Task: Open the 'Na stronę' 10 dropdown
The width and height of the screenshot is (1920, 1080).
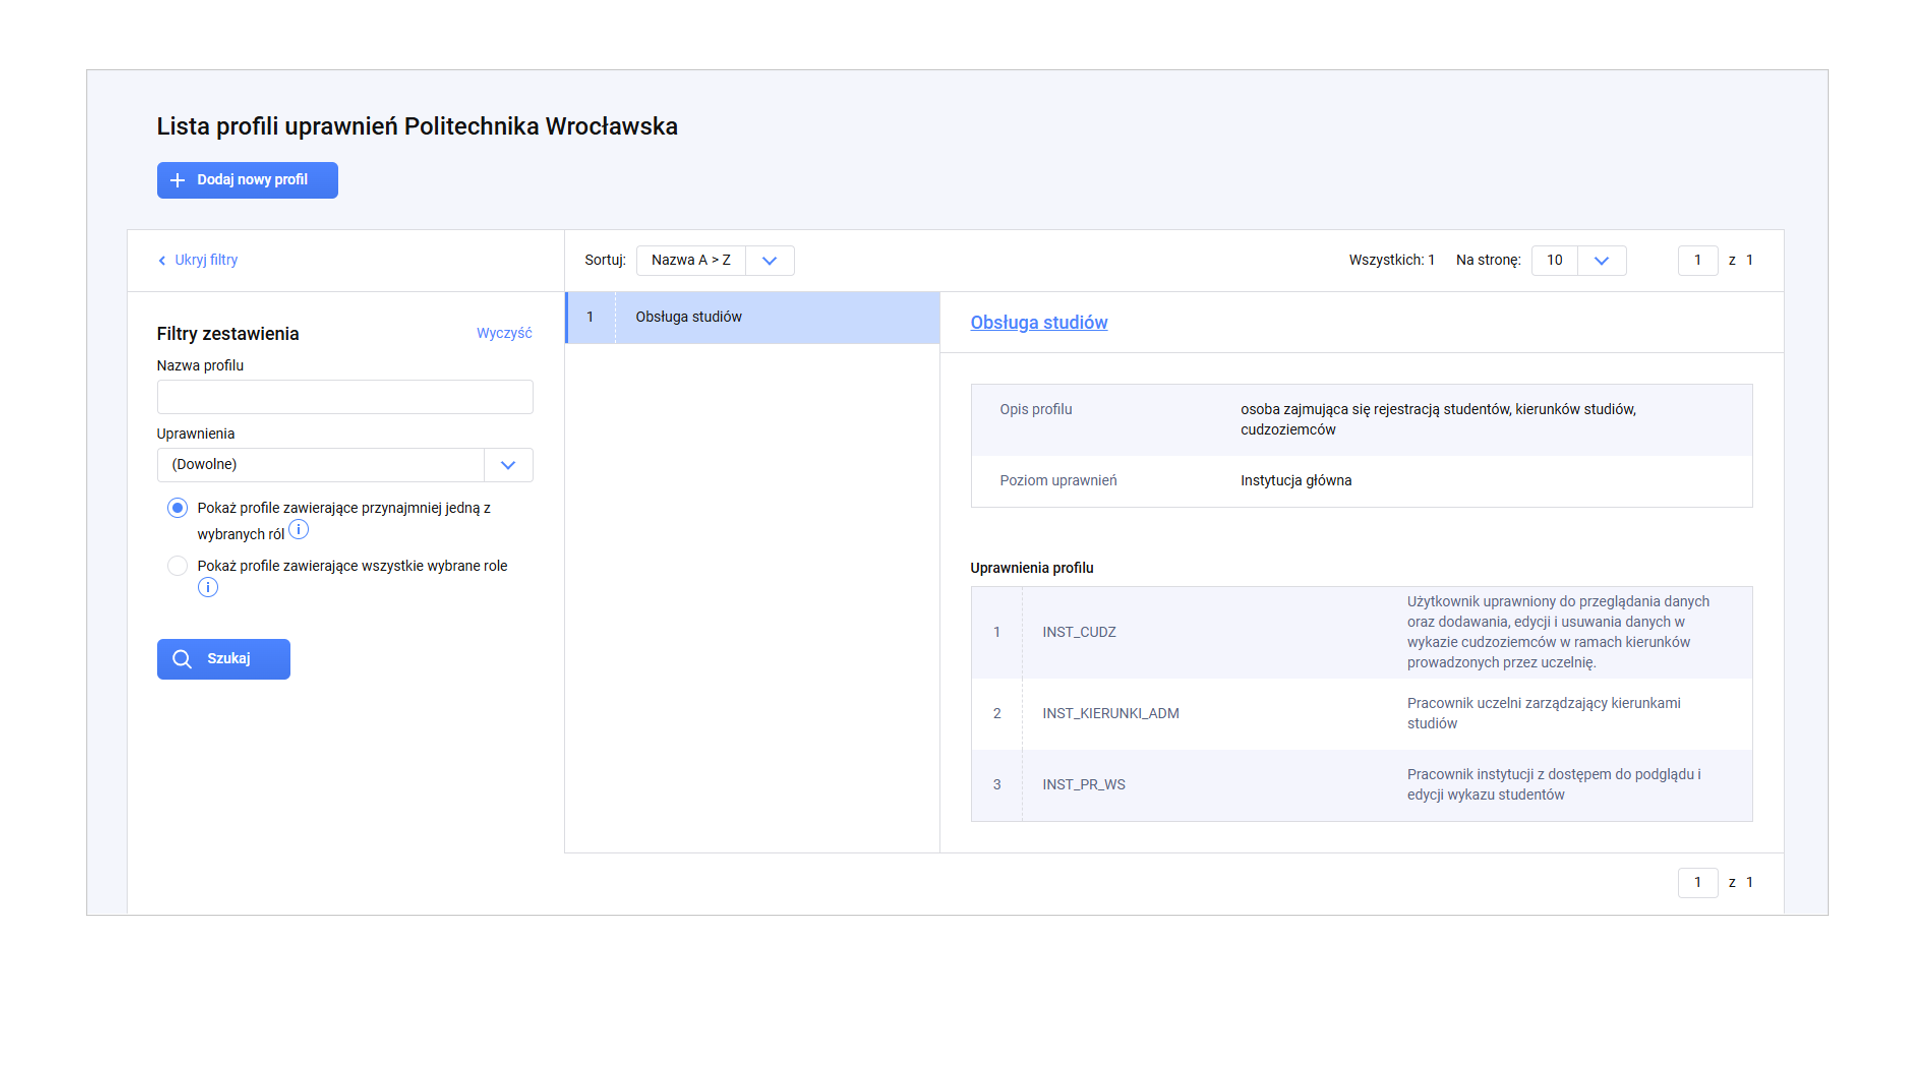Action: 1579,260
